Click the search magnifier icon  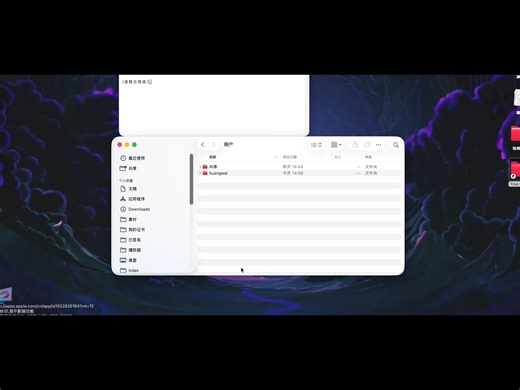pos(396,145)
